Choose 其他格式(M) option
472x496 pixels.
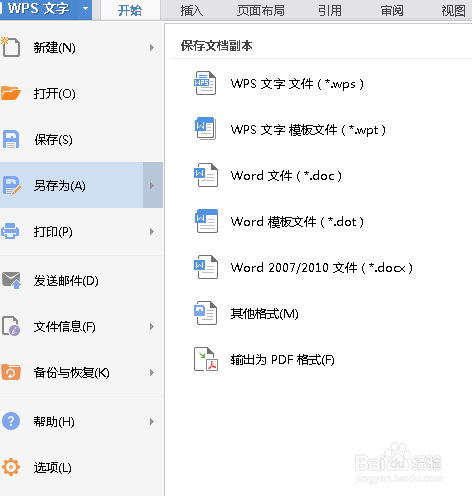pyautogui.click(x=265, y=313)
